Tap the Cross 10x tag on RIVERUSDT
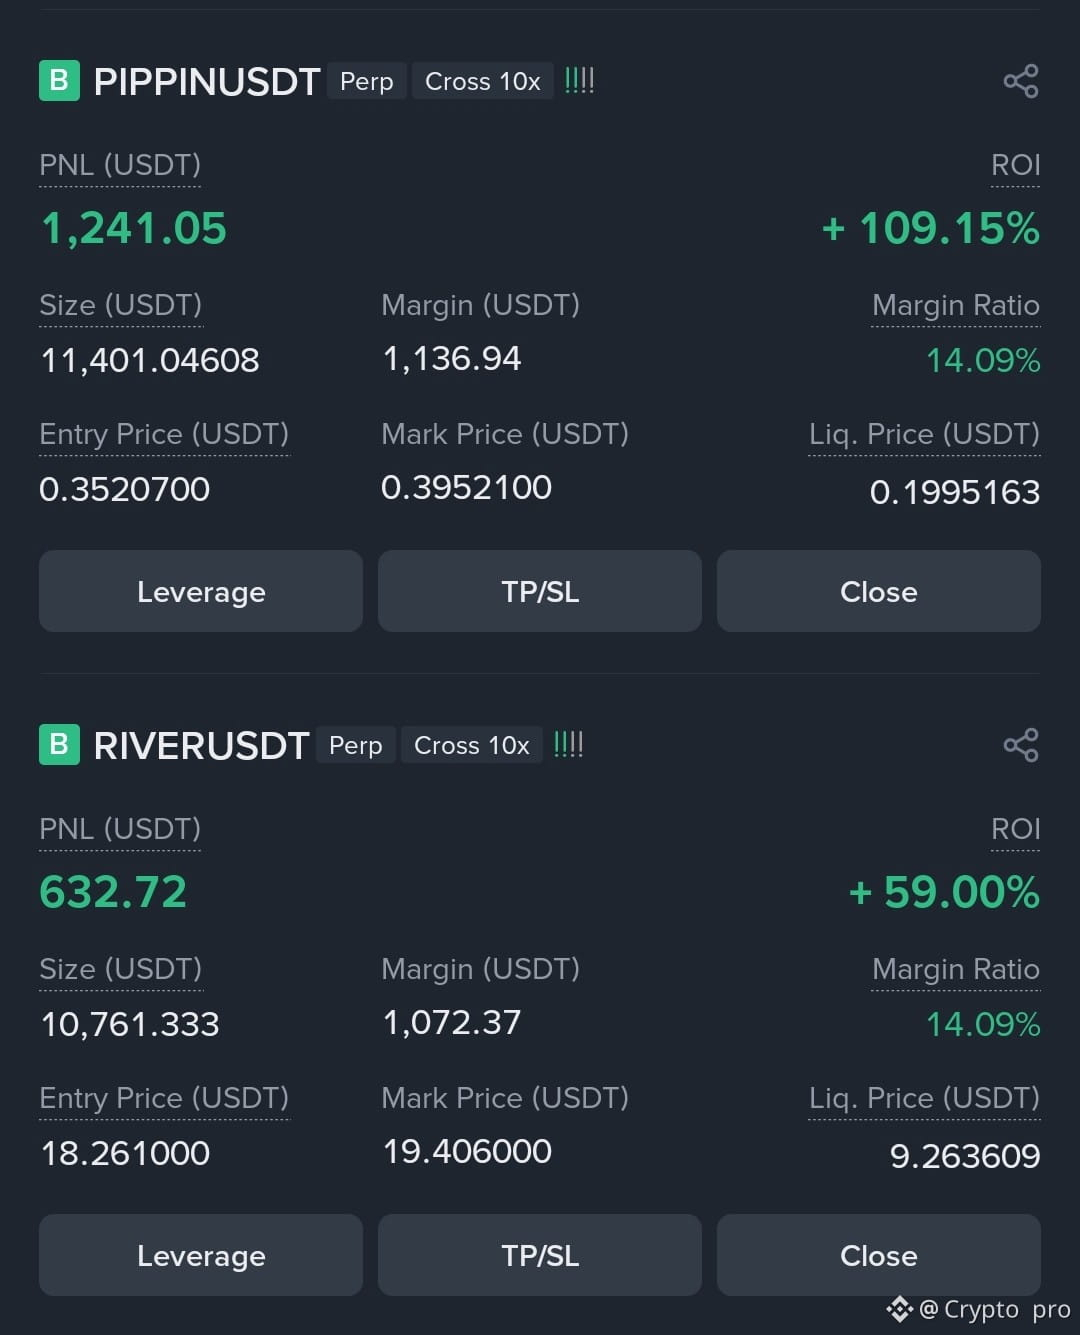Image resolution: width=1080 pixels, height=1335 pixels. [x=472, y=745]
